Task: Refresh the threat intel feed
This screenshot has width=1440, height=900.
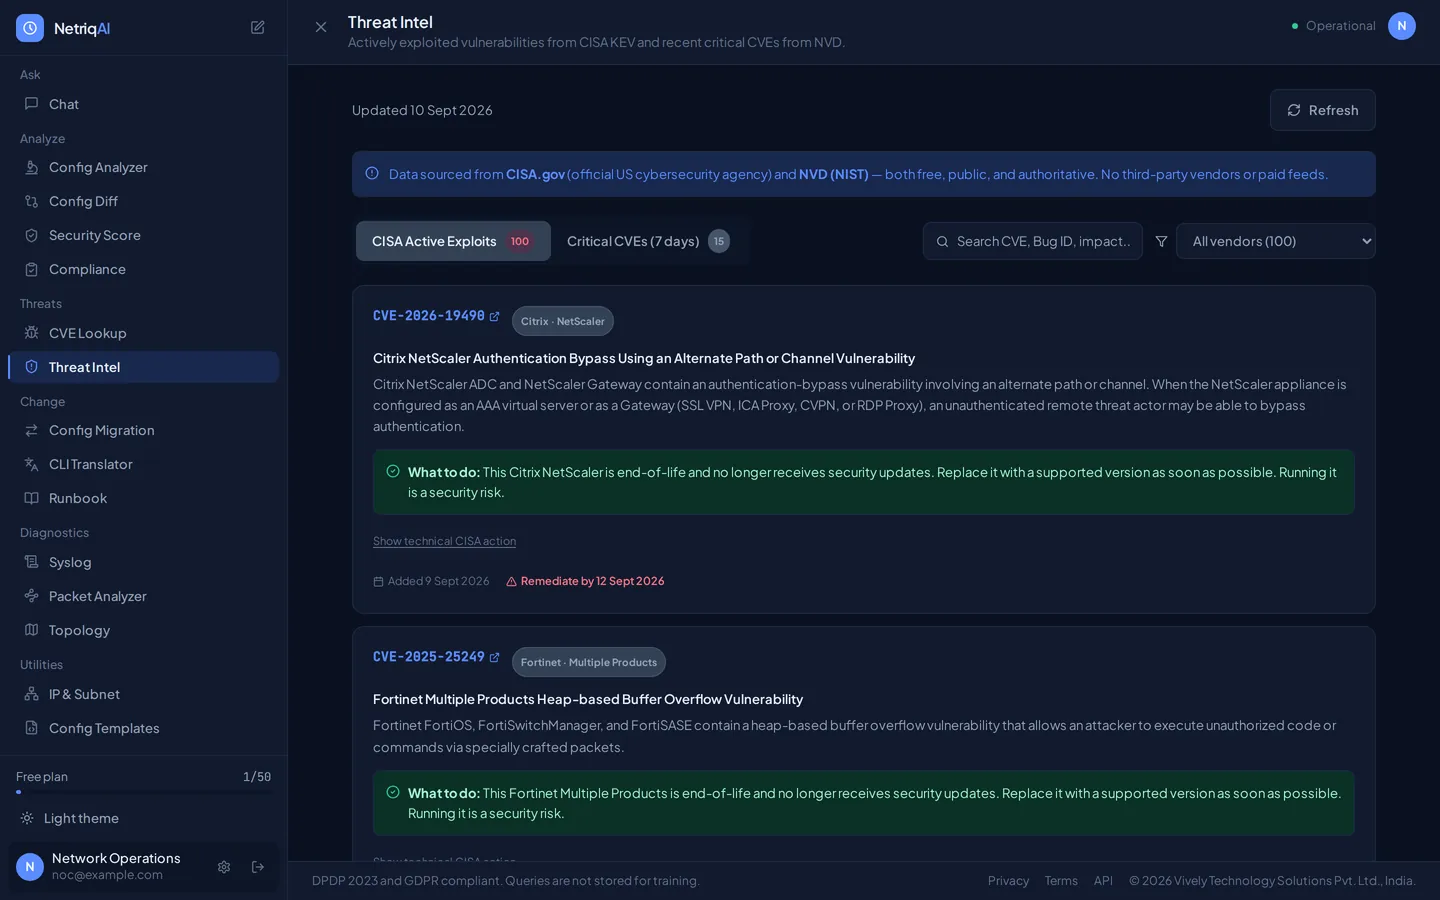Action: 1322,110
